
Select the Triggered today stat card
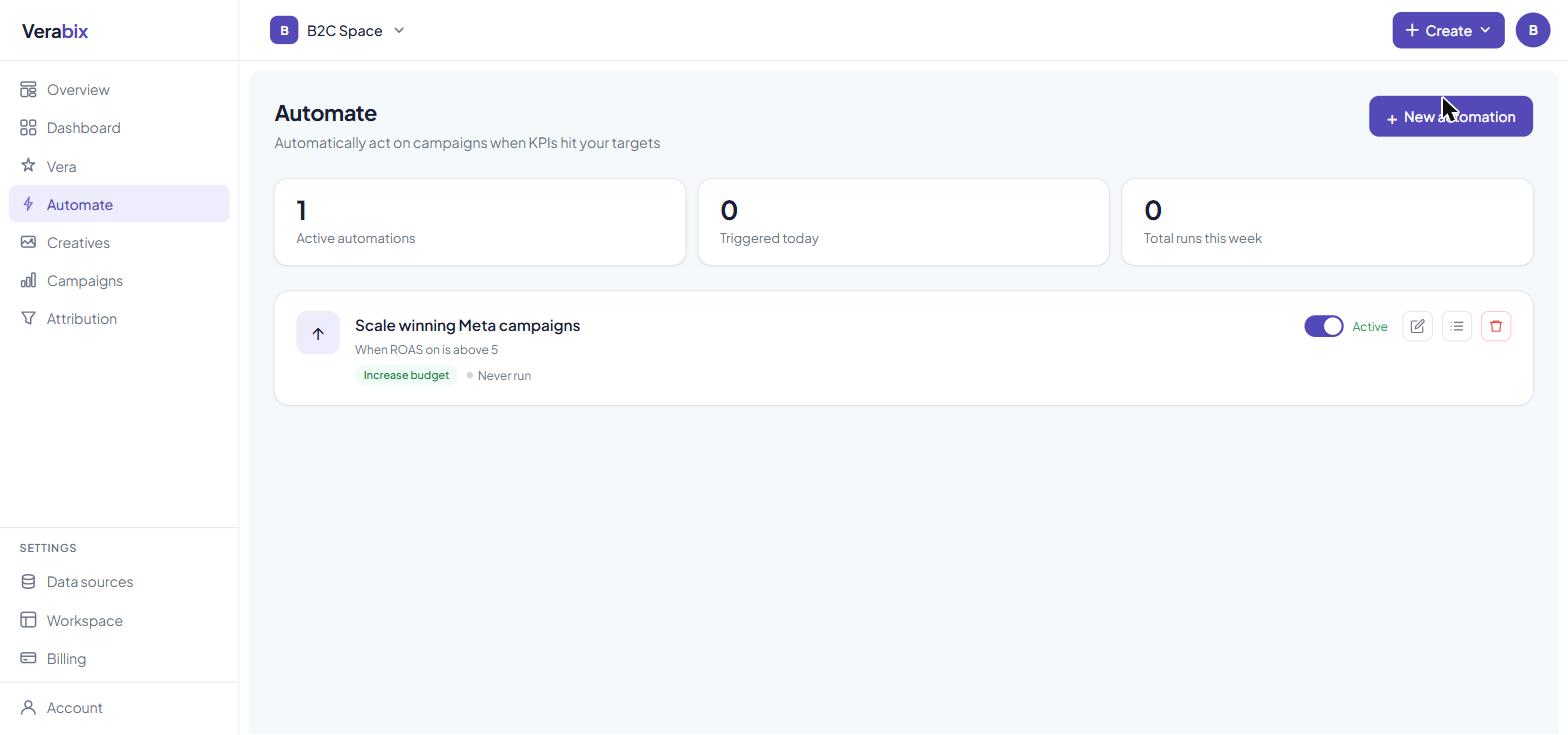click(904, 222)
